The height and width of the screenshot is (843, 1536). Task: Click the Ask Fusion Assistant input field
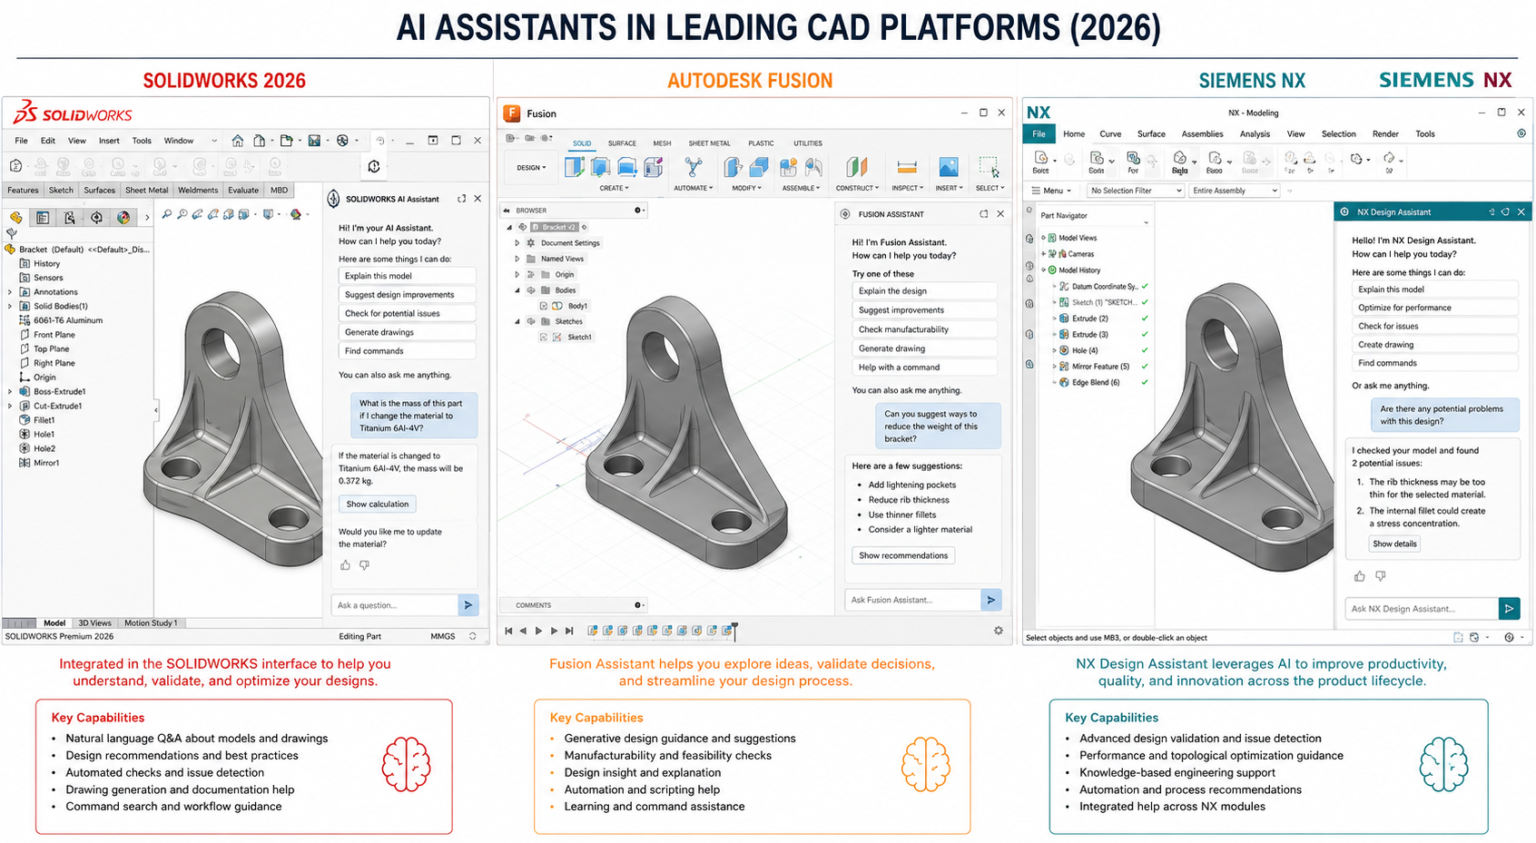click(913, 600)
